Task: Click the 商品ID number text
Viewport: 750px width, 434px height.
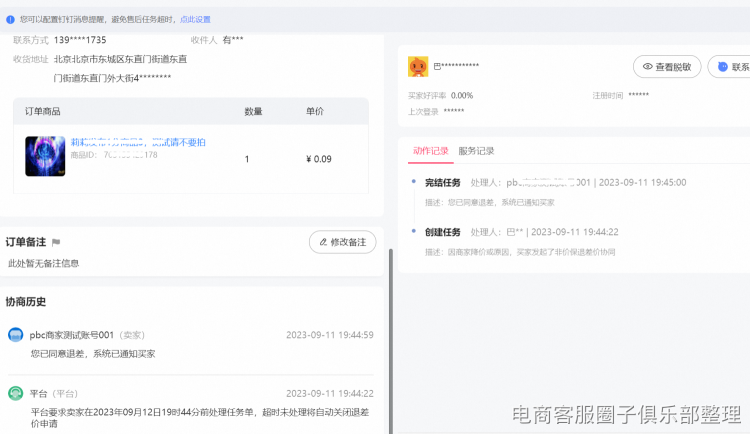Action: (x=131, y=155)
